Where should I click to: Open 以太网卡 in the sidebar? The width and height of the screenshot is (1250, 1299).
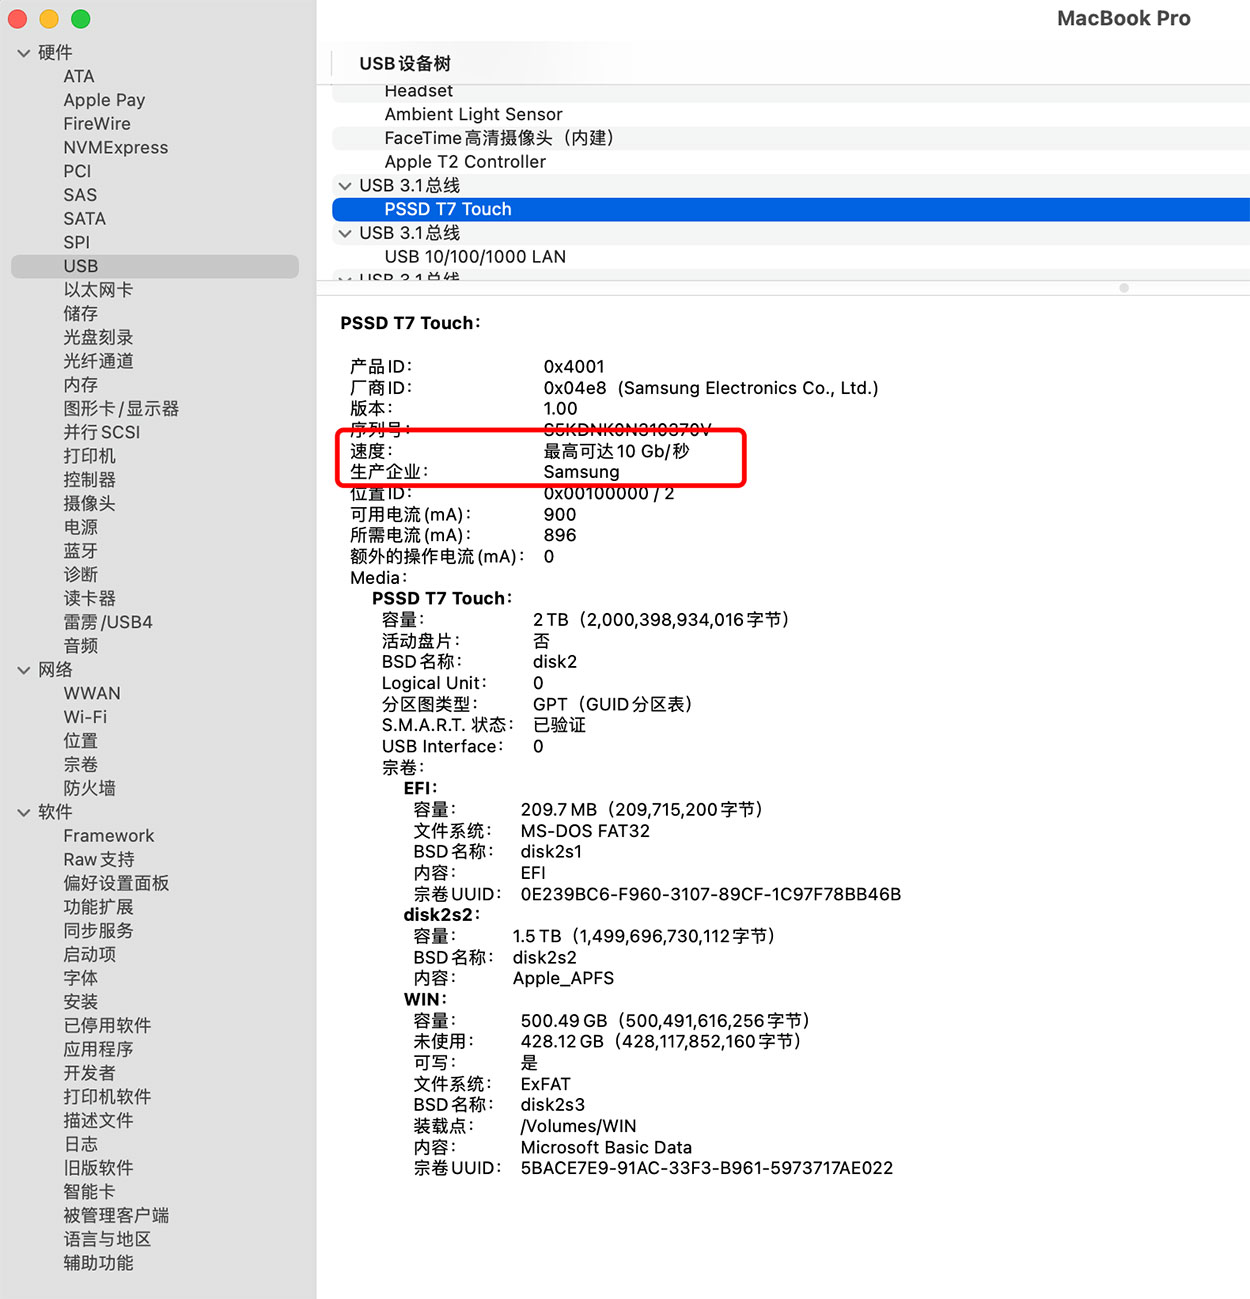pos(98,290)
